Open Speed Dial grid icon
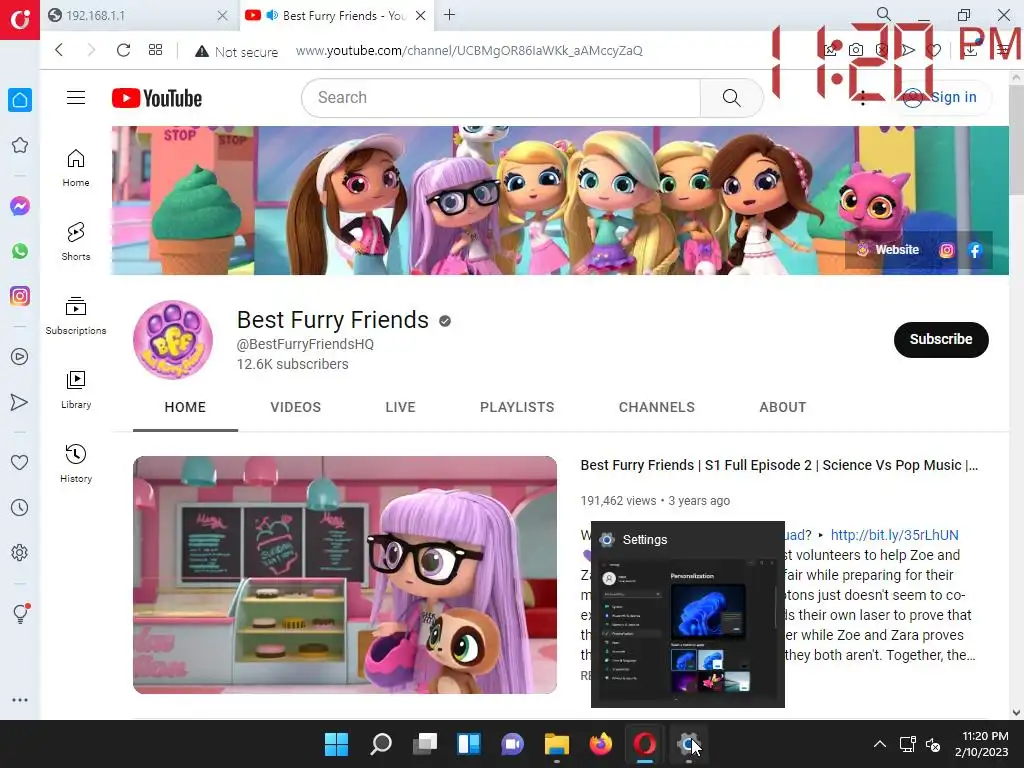This screenshot has width=1024, height=768. [155, 50]
